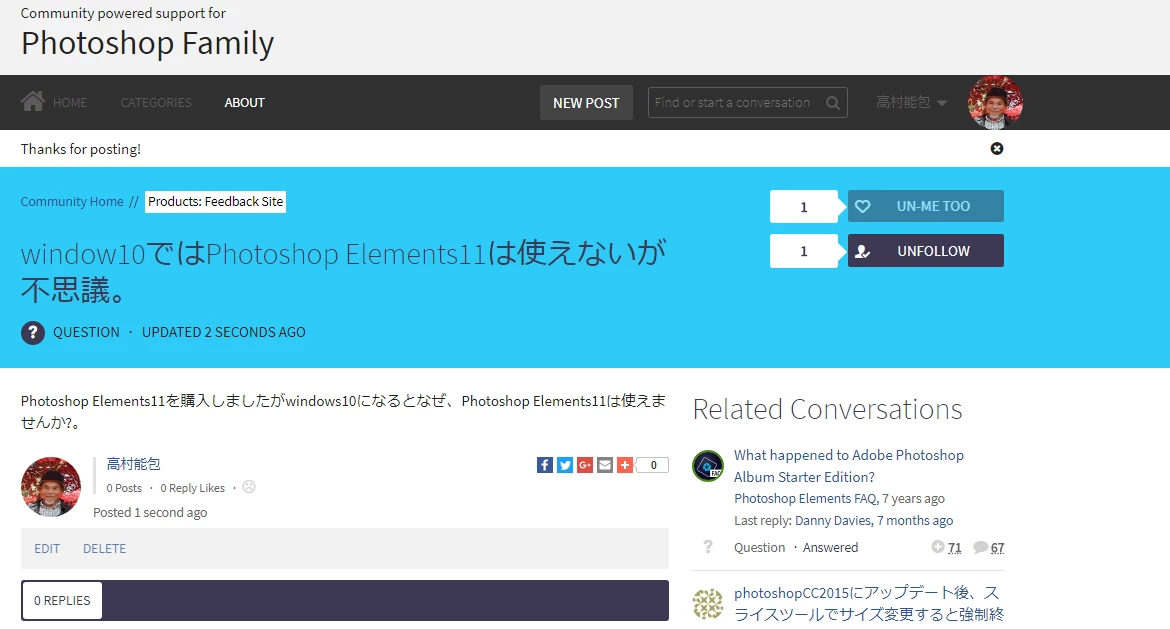Click the 0 Reply Likes text

pyautogui.click(x=193, y=488)
